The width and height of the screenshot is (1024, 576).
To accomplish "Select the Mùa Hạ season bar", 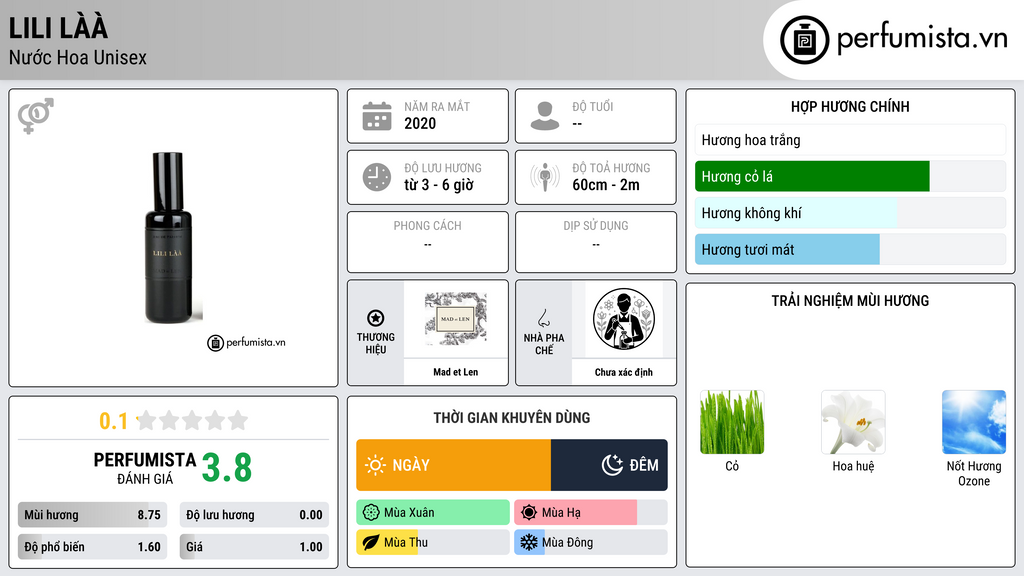I will (591, 513).
